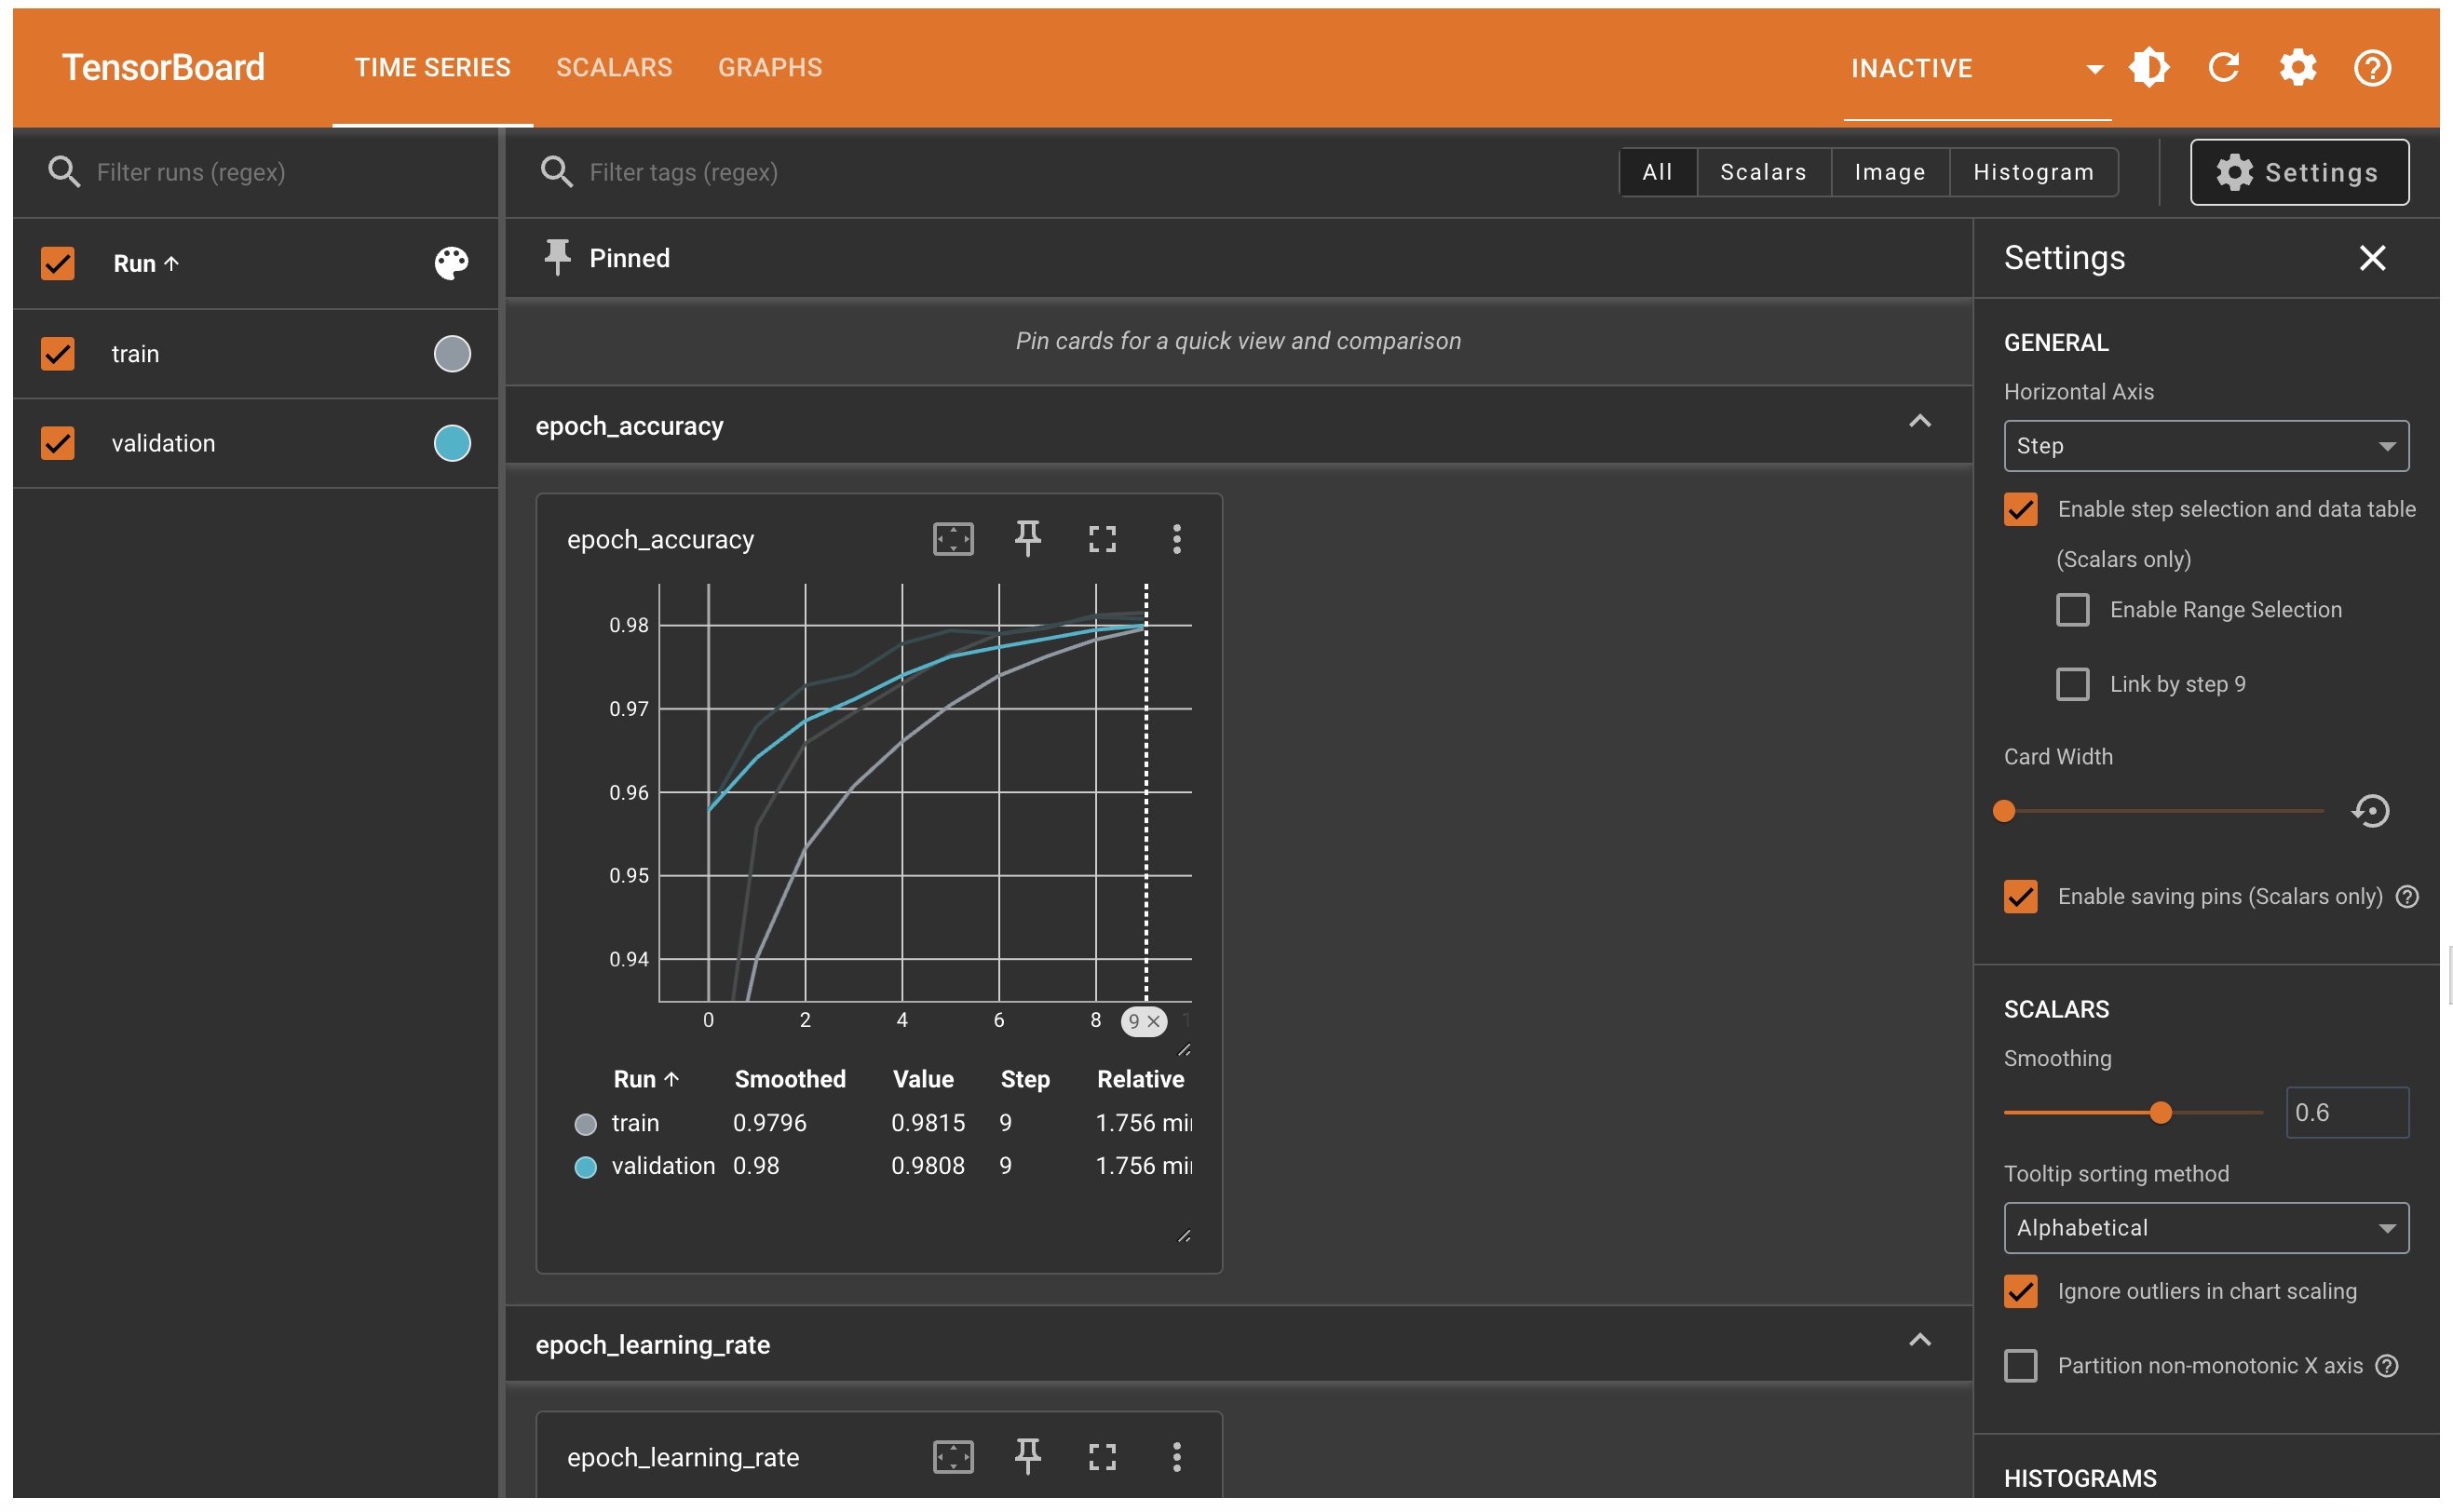Reset card width with the reset icon
The image size is (2453, 1512).
click(2370, 811)
